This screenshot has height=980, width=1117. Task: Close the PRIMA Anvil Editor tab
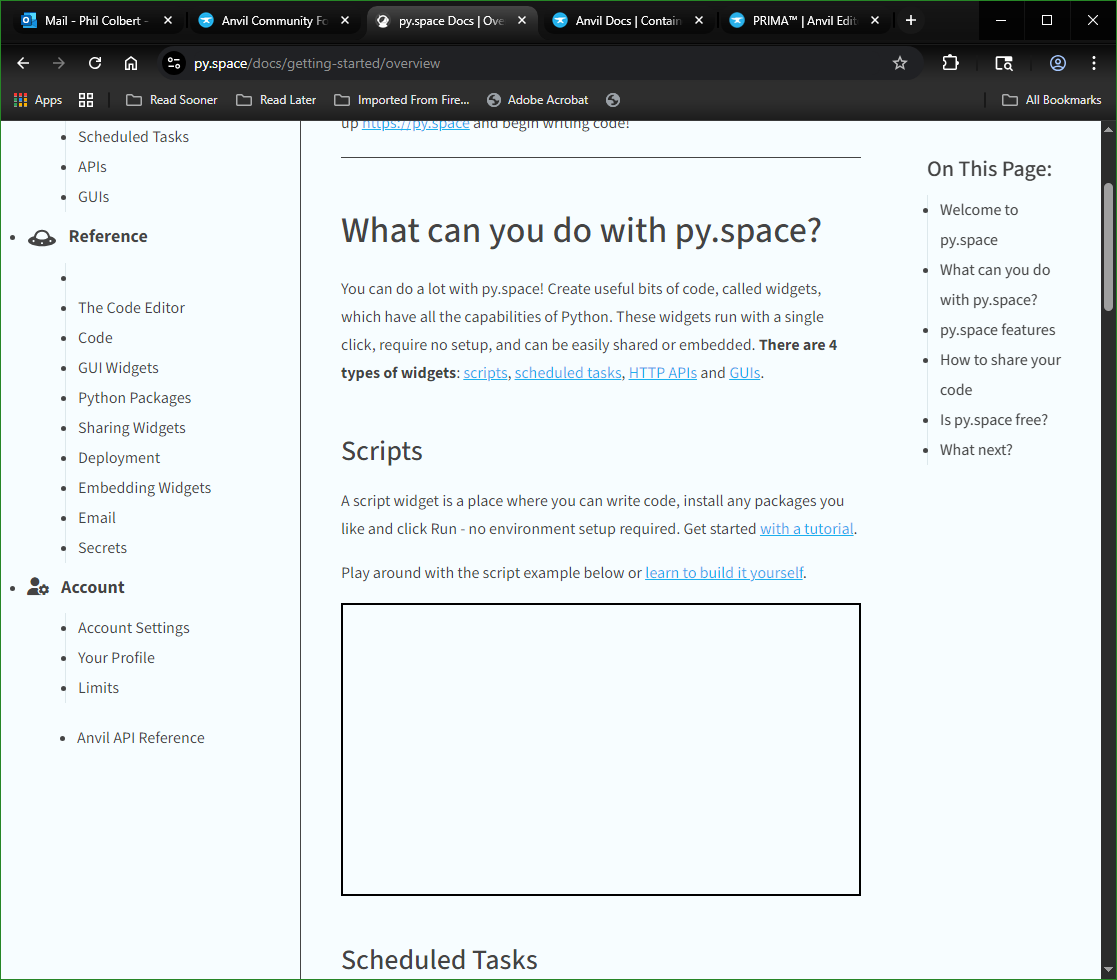click(875, 21)
